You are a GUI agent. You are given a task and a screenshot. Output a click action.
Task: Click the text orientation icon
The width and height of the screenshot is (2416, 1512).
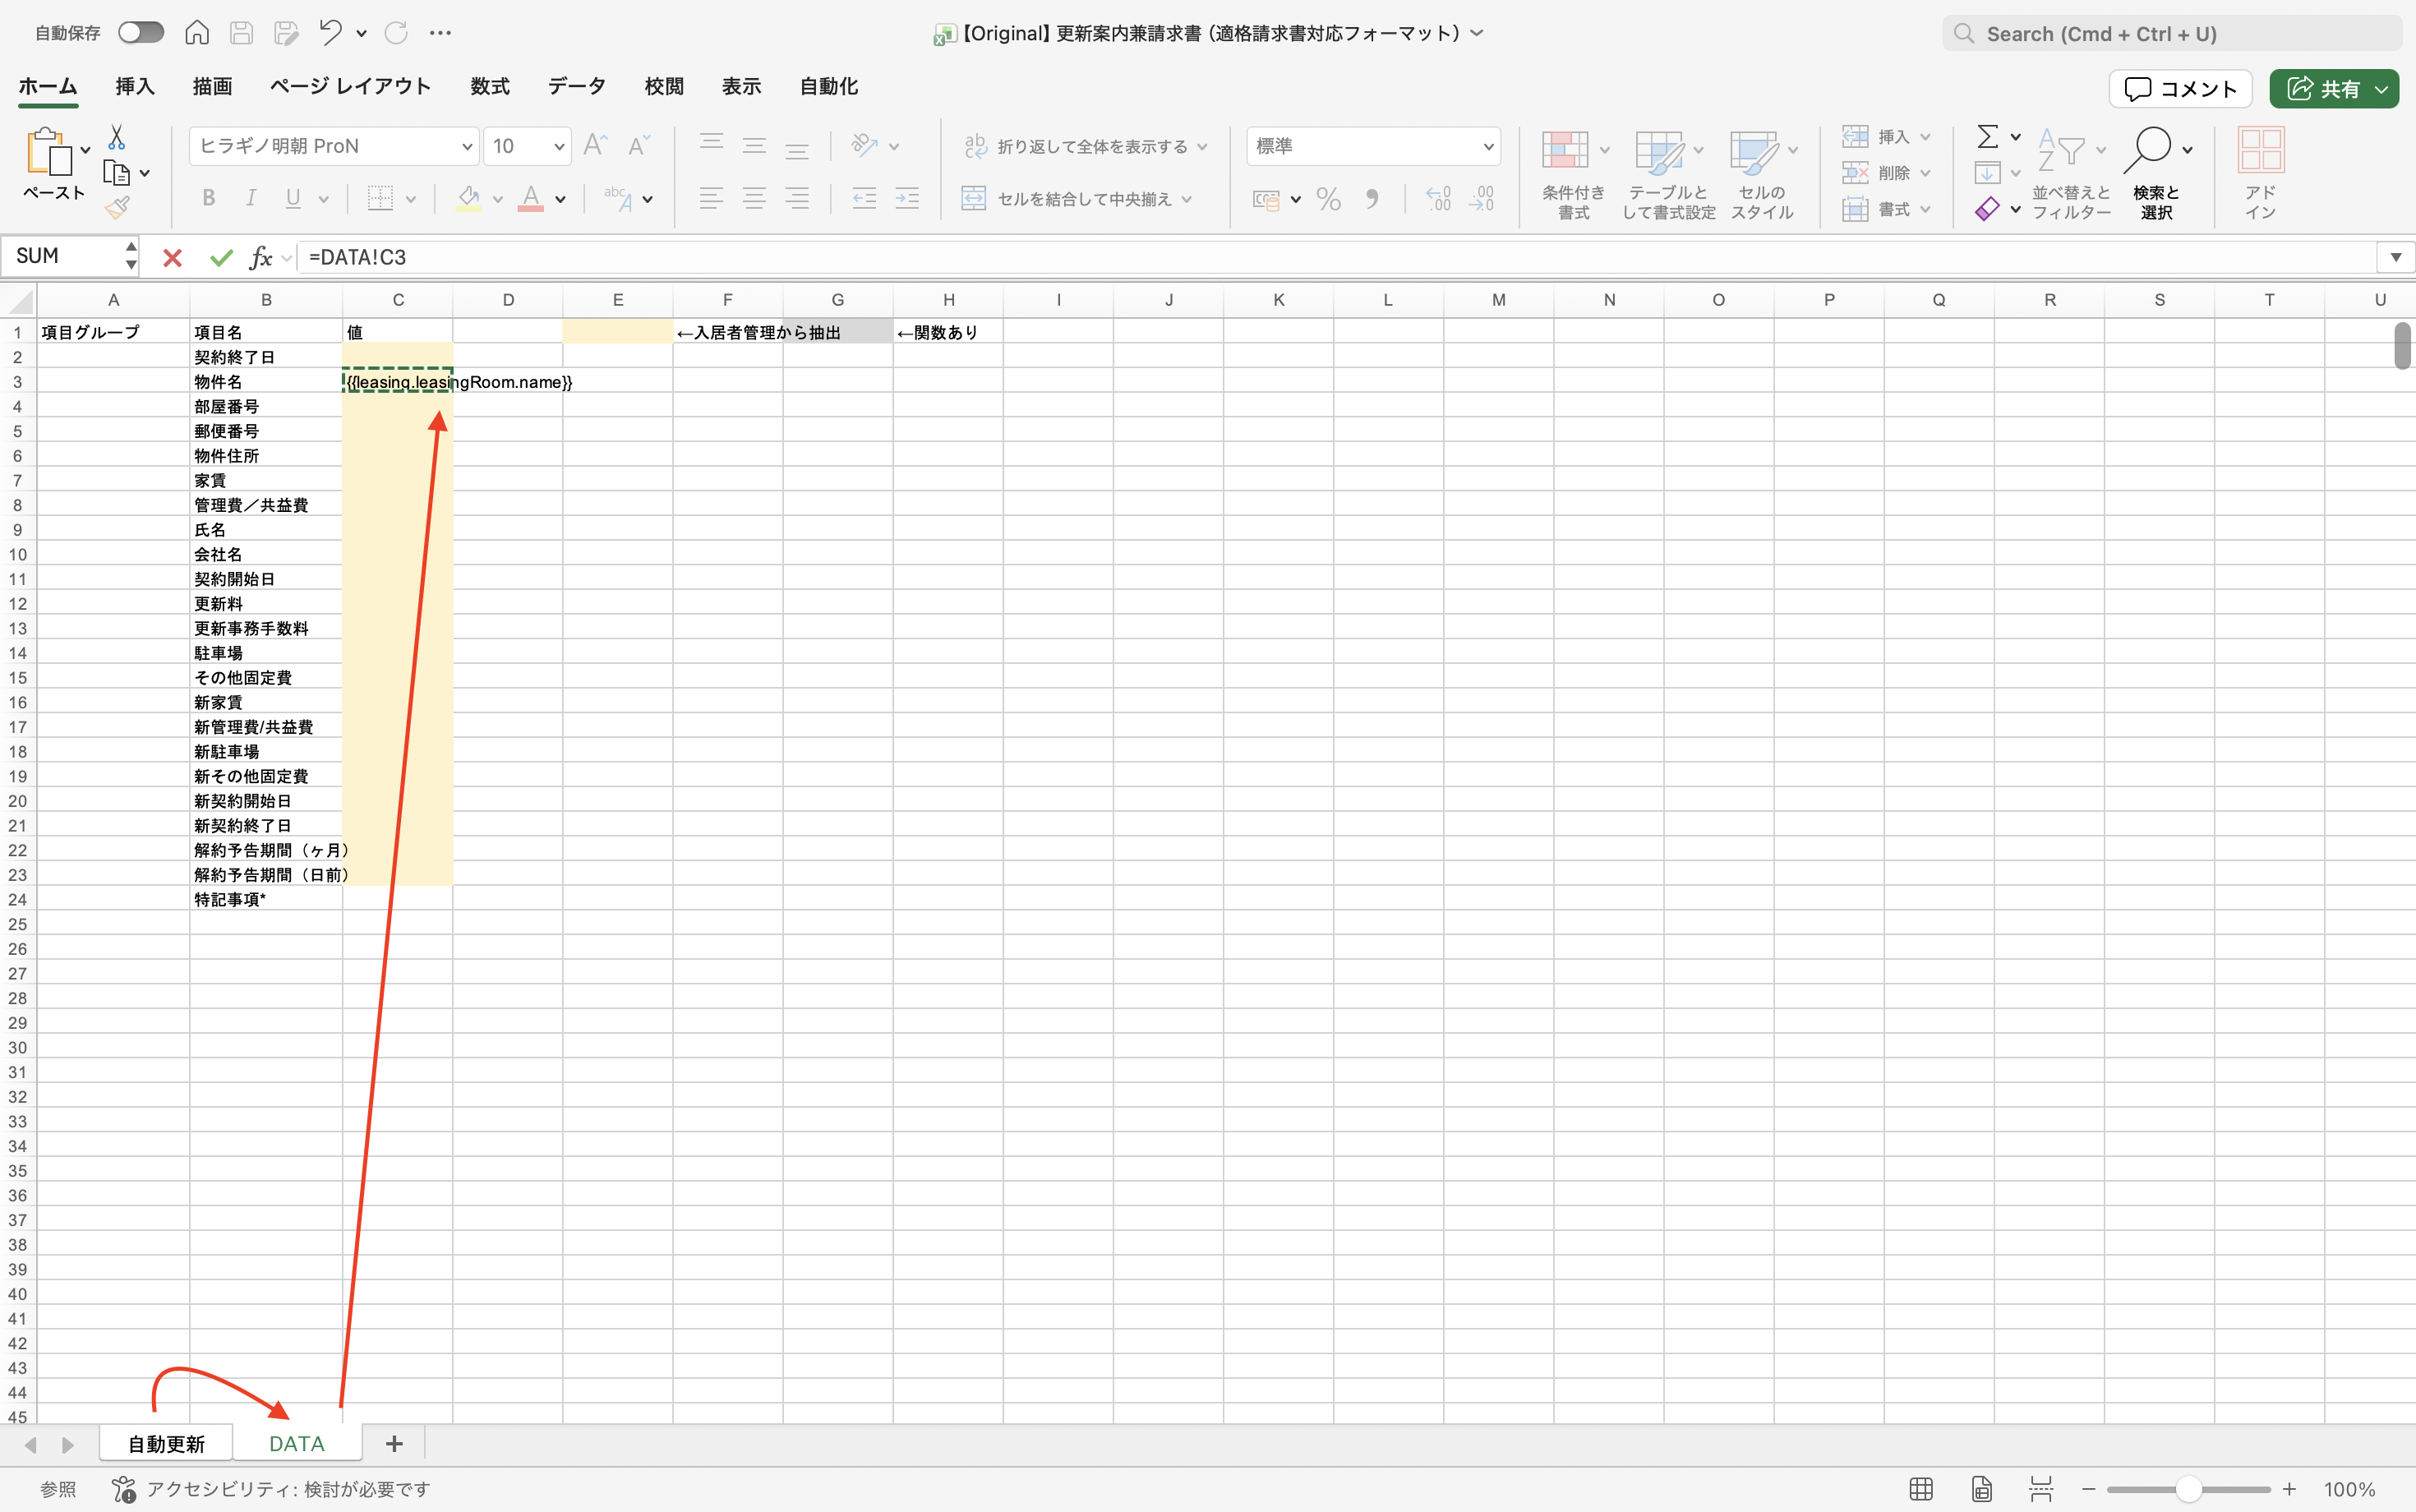(864, 146)
